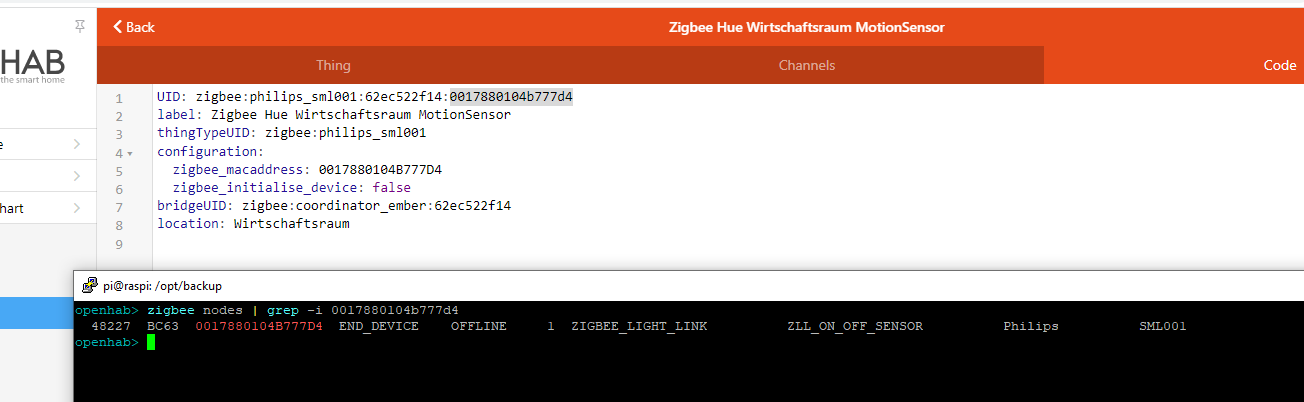Open the sidebar item ending in 'hart'
The width and height of the screenshot is (1304, 402).
click(x=48, y=208)
